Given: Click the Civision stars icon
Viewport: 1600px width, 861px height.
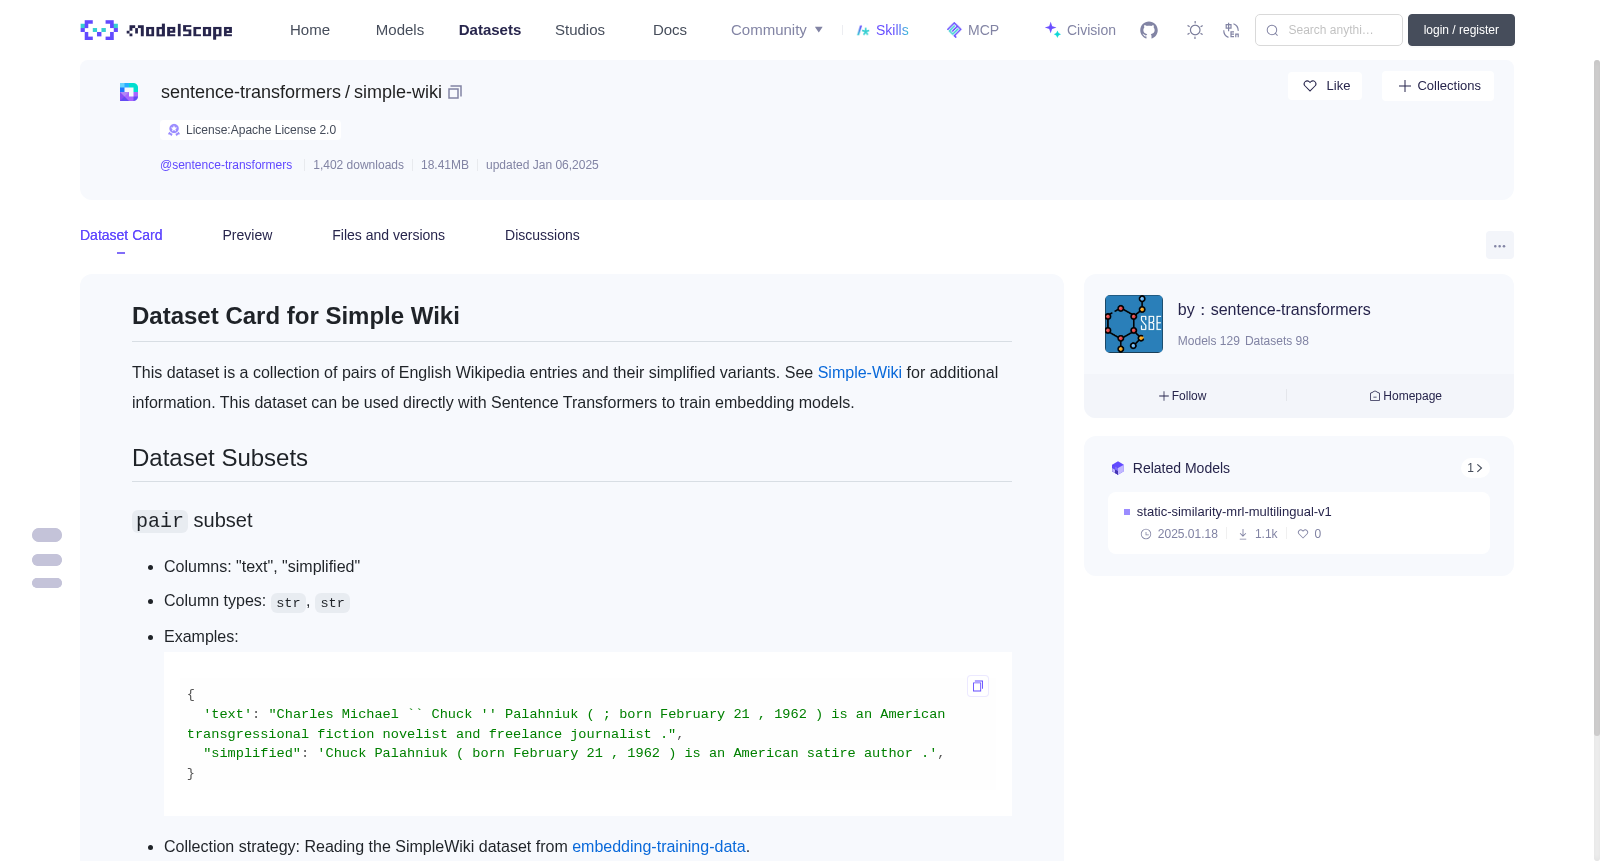Looking at the screenshot, I should pyautogui.click(x=1052, y=30).
